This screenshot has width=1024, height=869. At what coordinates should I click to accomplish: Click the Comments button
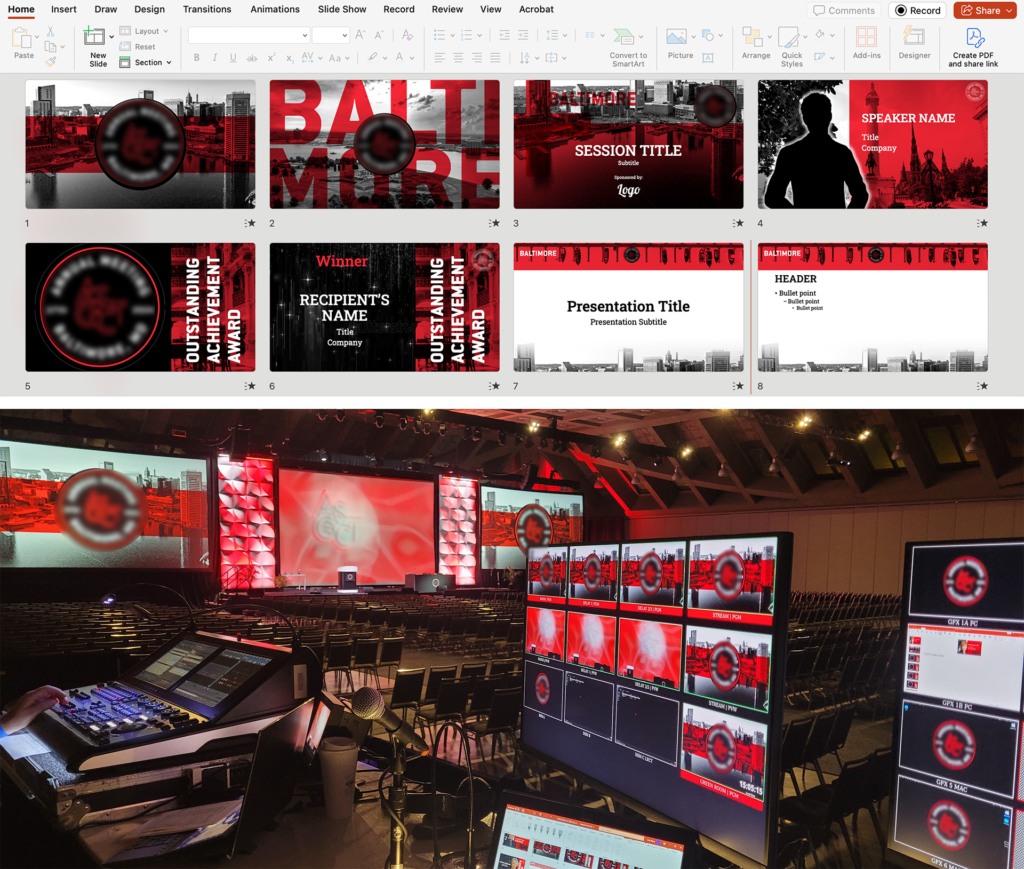click(844, 10)
